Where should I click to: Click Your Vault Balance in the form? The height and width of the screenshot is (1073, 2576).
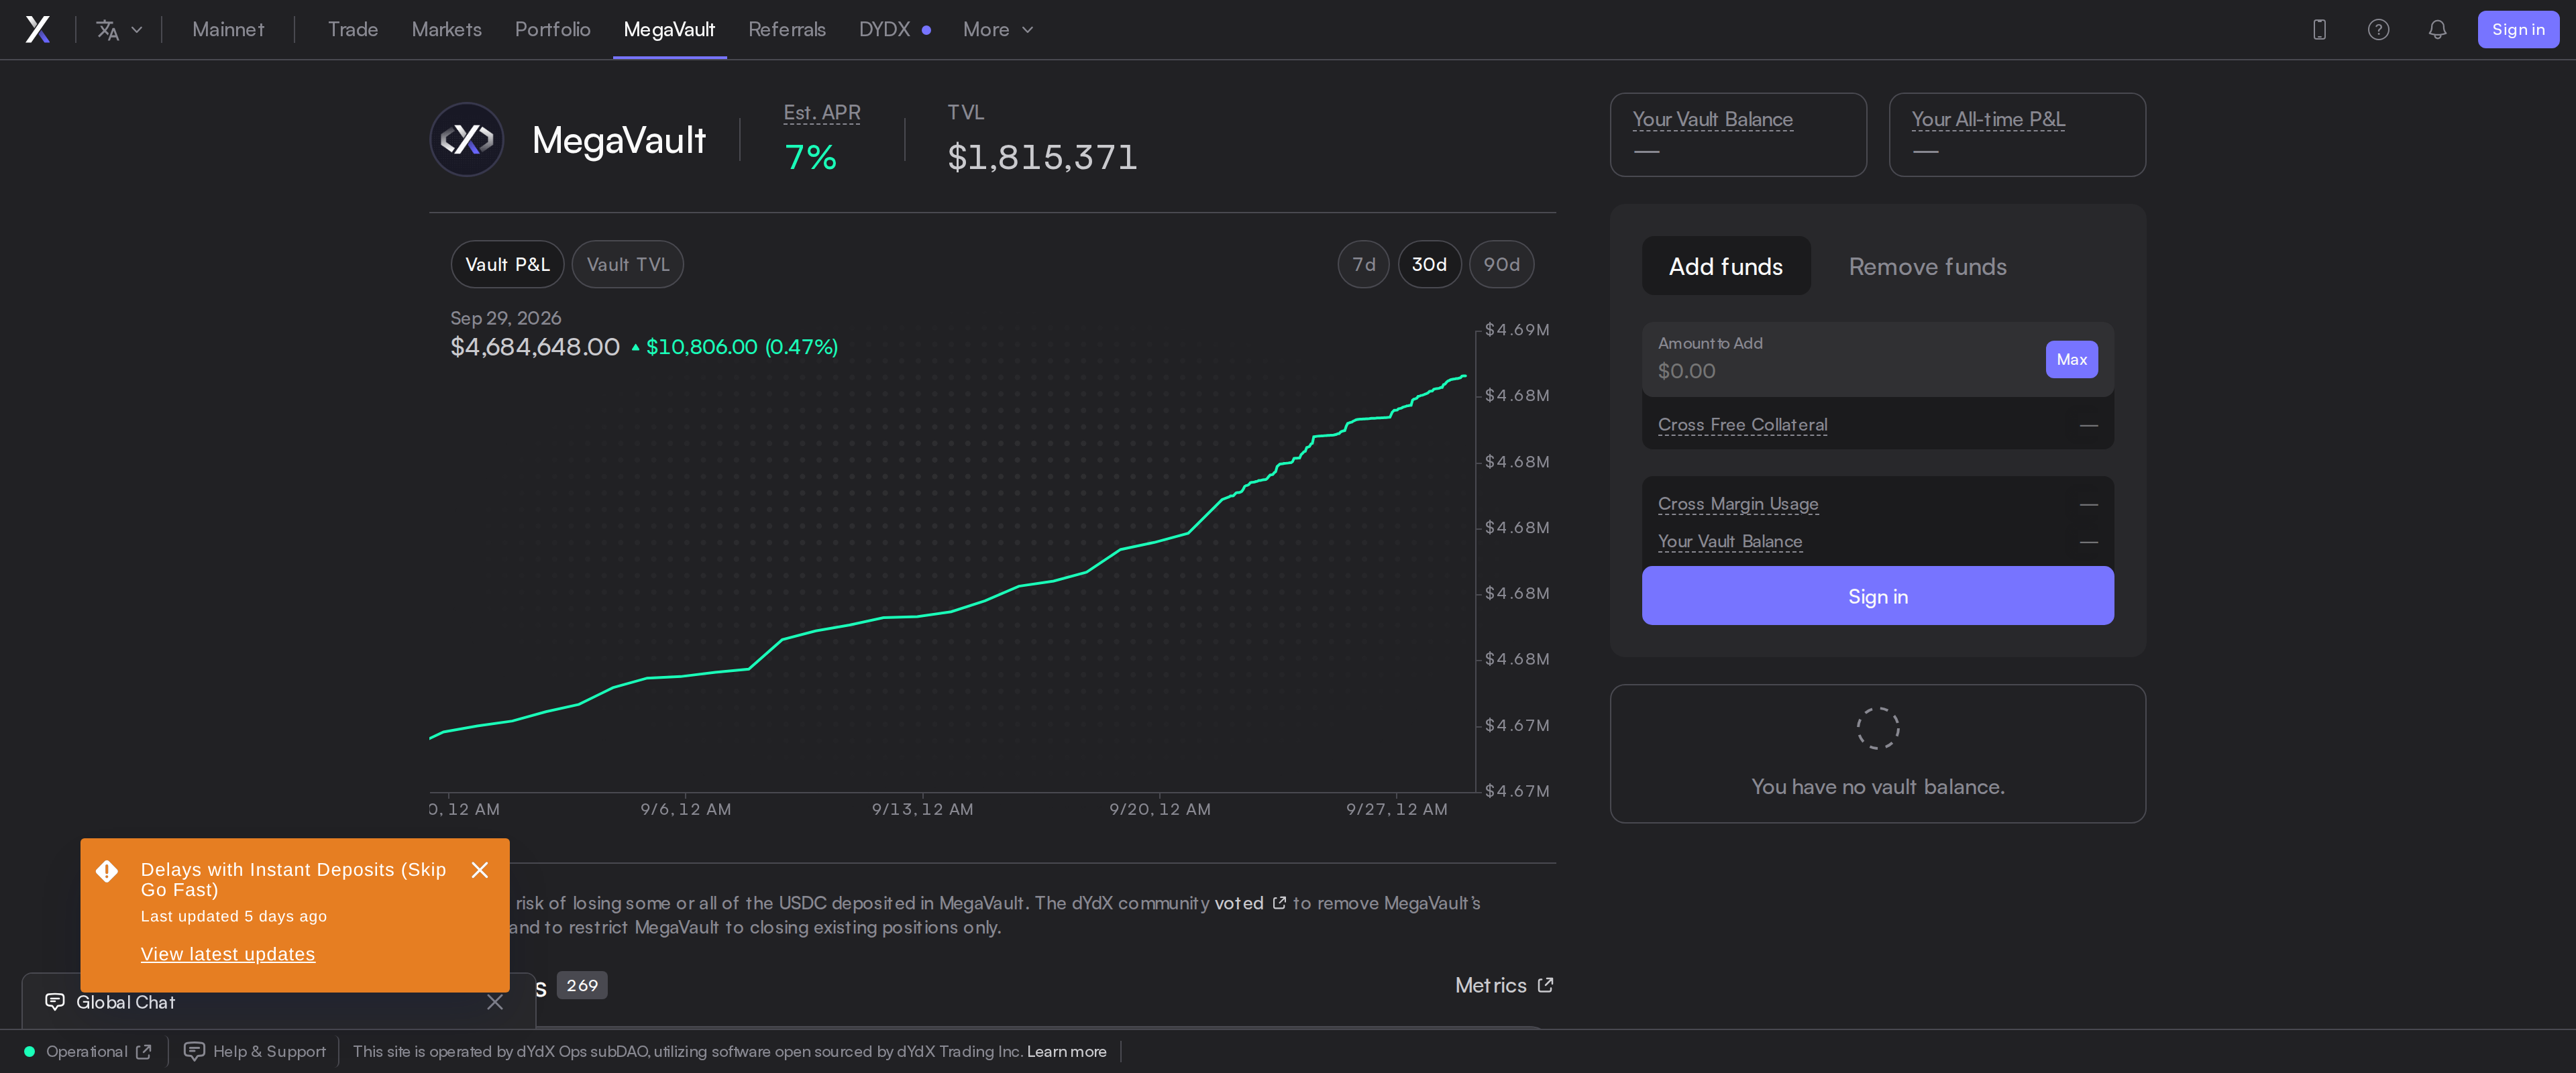click(1730, 542)
